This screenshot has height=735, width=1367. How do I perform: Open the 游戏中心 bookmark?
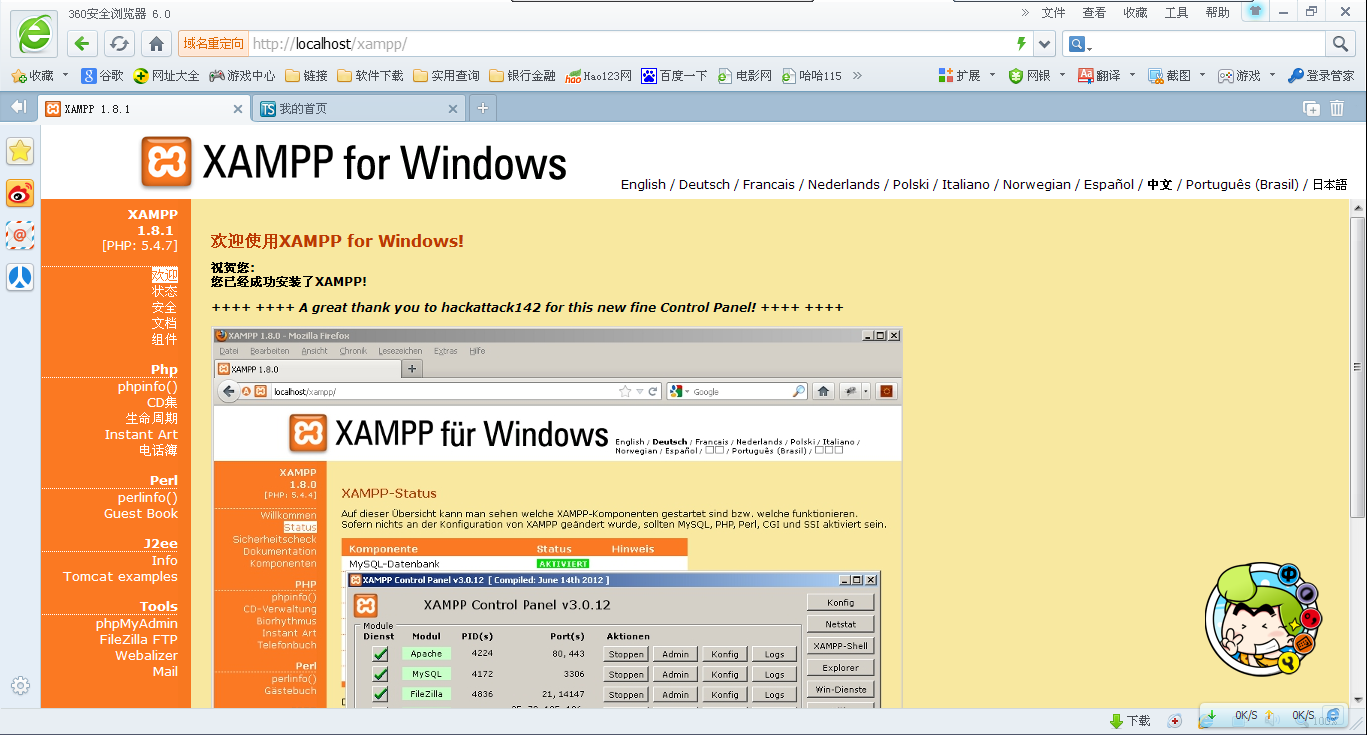coord(241,75)
